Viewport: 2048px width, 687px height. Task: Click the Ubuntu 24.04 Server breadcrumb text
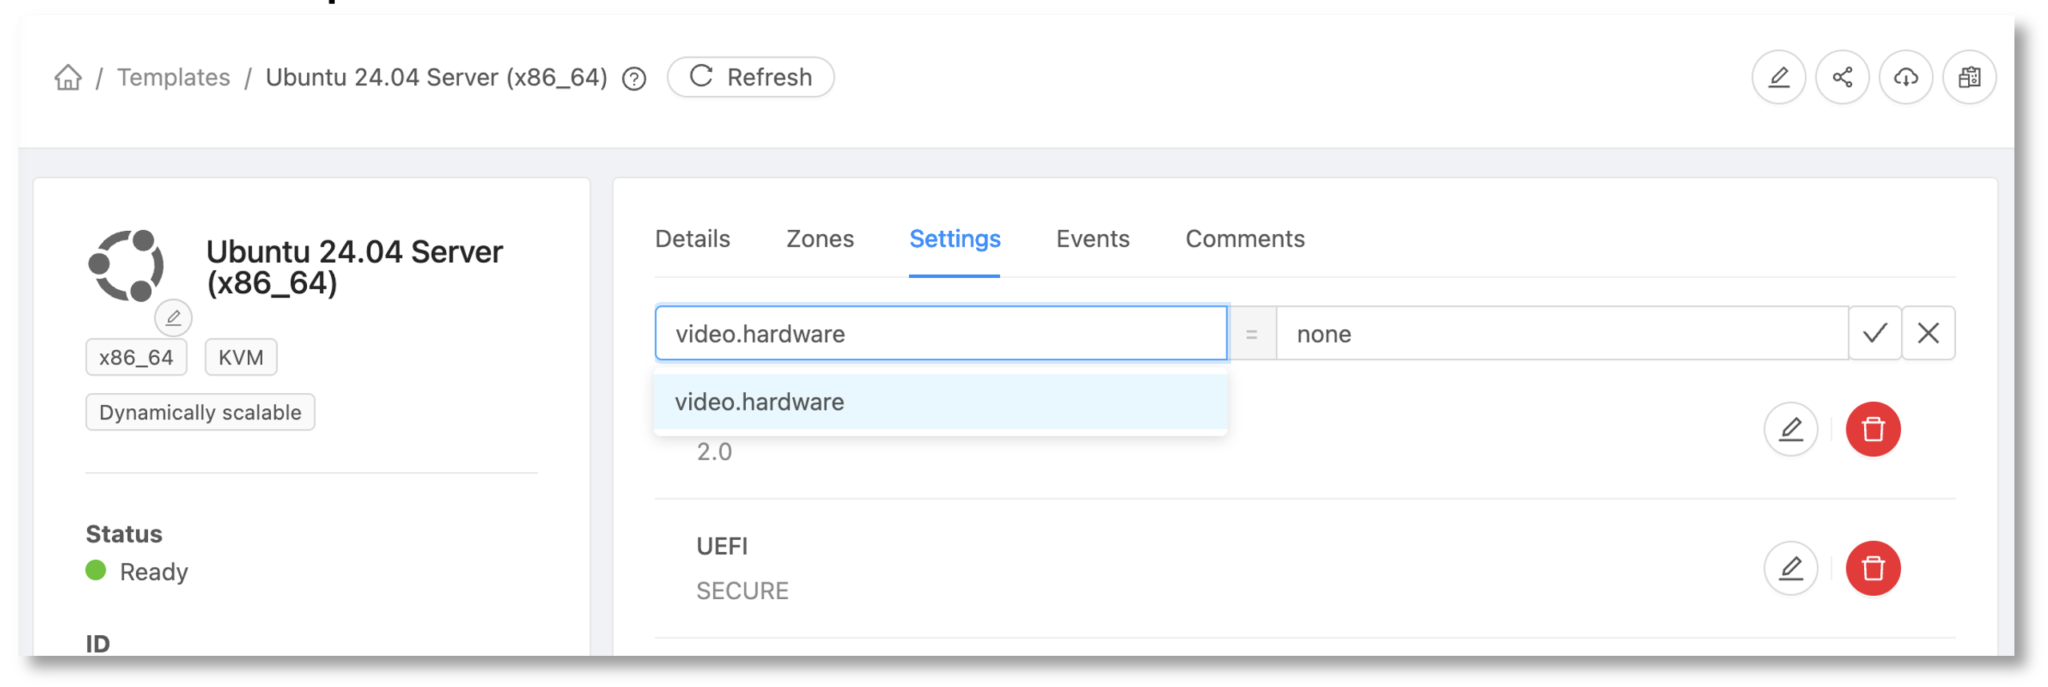pos(436,77)
